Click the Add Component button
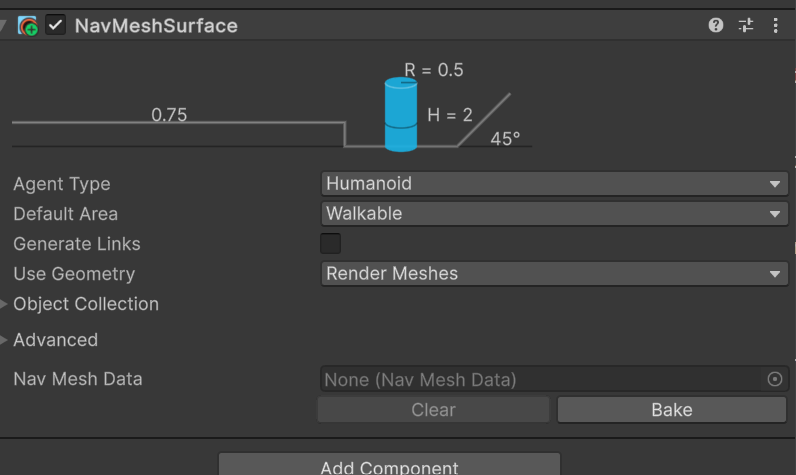 [x=389, y=466]
